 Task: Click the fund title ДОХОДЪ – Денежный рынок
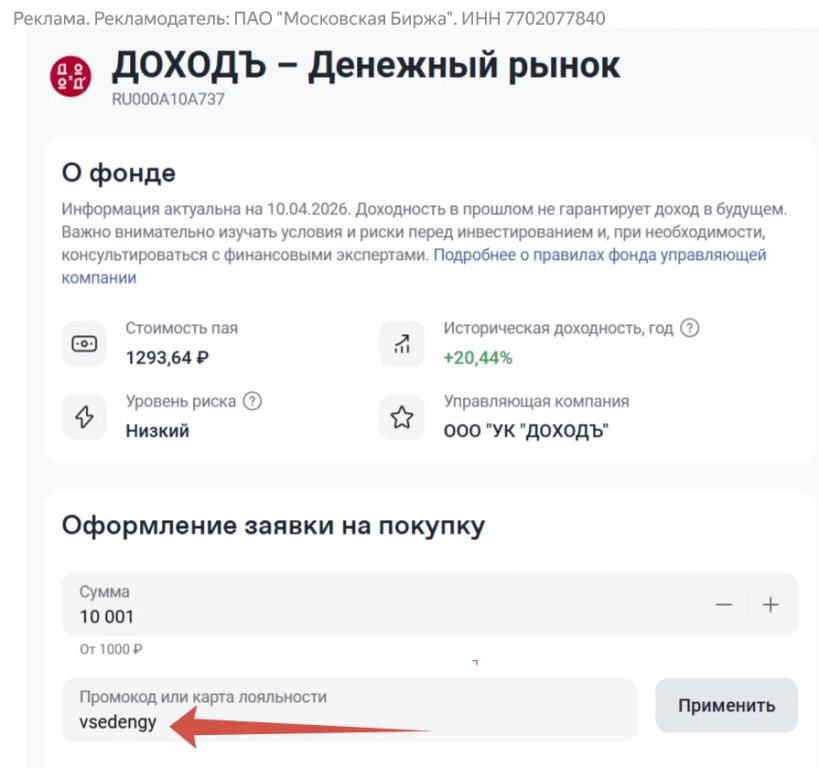pos(366,66)
